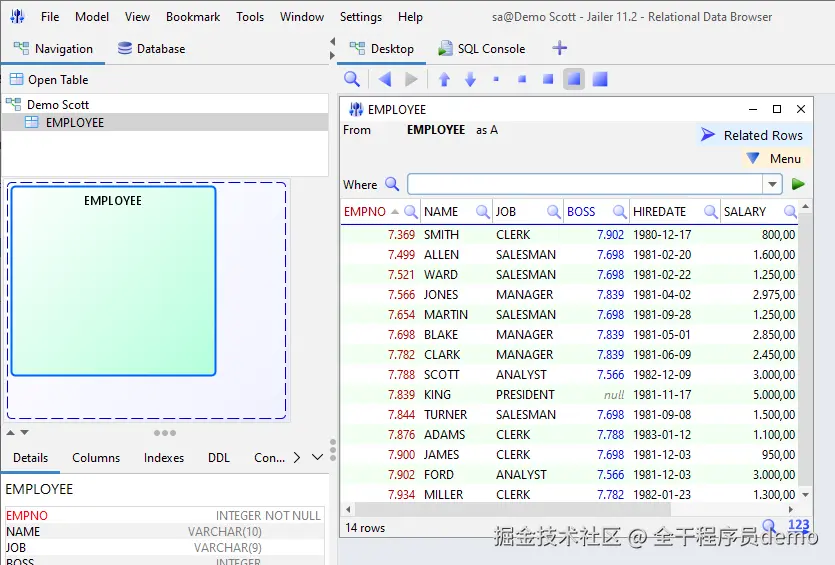Open the Model menu
This screenshot has height=565, width=835.
92,17
